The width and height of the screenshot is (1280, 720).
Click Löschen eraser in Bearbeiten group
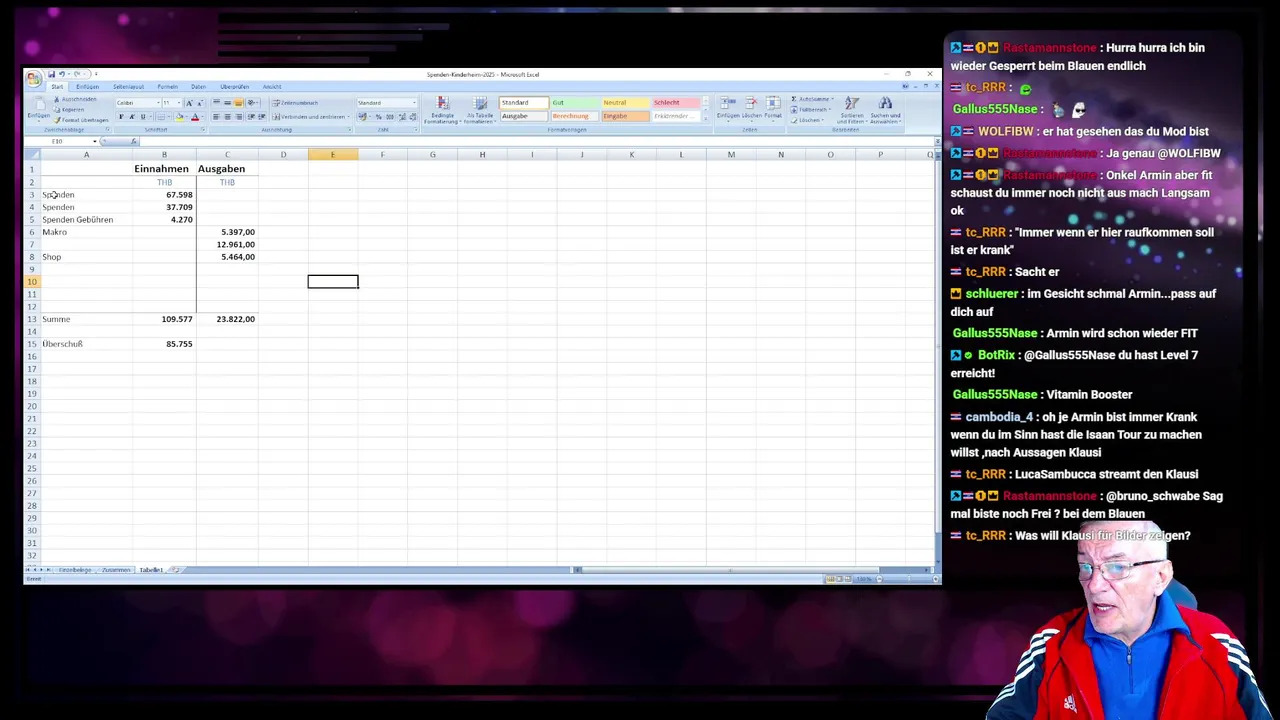[x=793, y=120]
